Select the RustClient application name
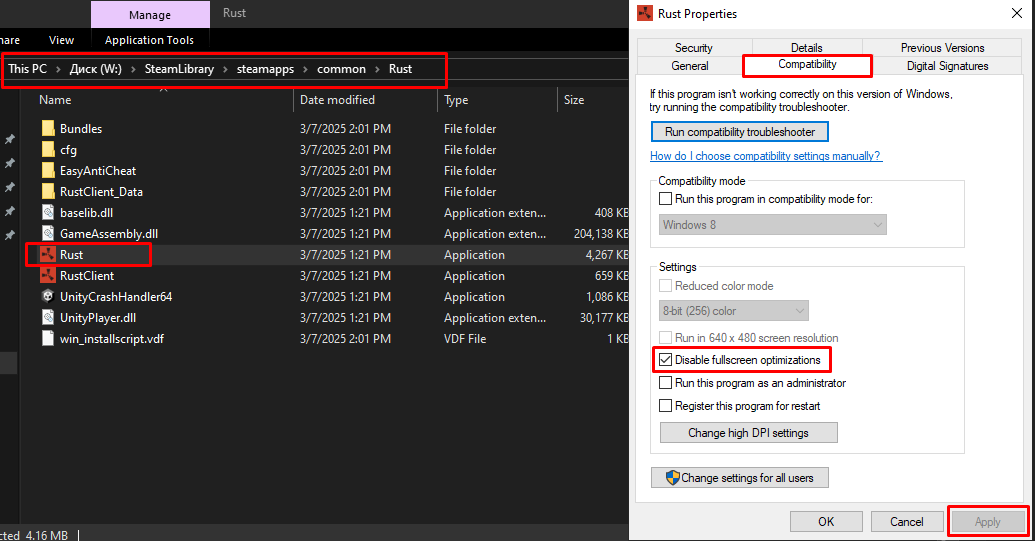 (87, 276)
